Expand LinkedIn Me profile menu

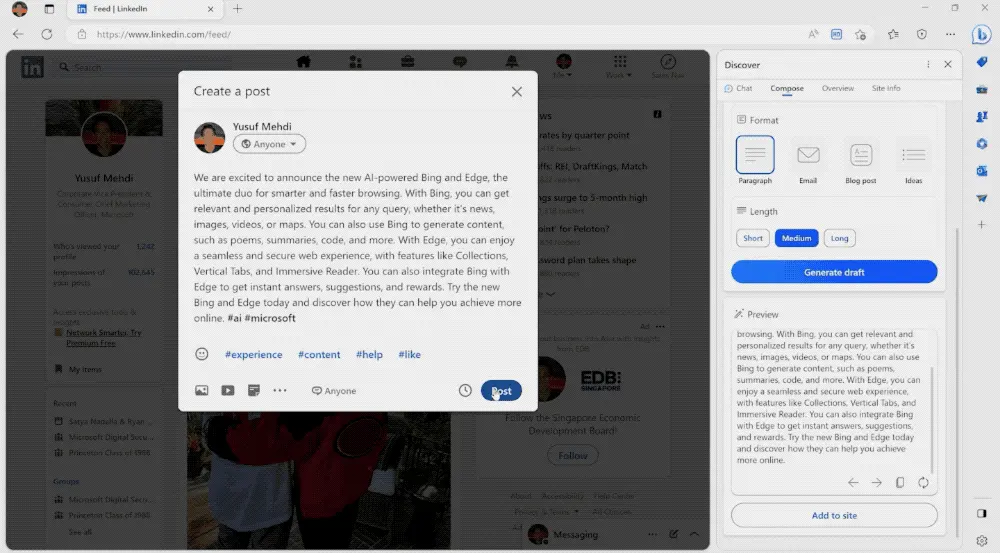coord(563,66)
